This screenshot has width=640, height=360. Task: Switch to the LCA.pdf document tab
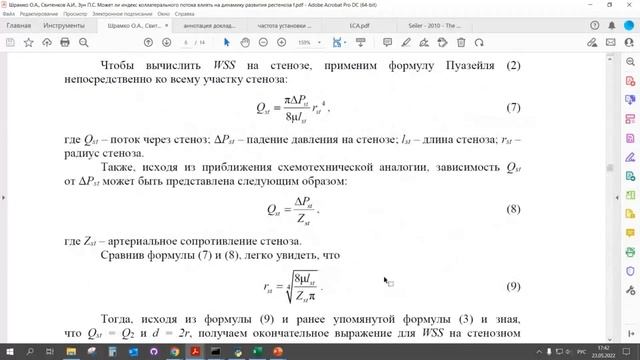click(x=359, y=26)
